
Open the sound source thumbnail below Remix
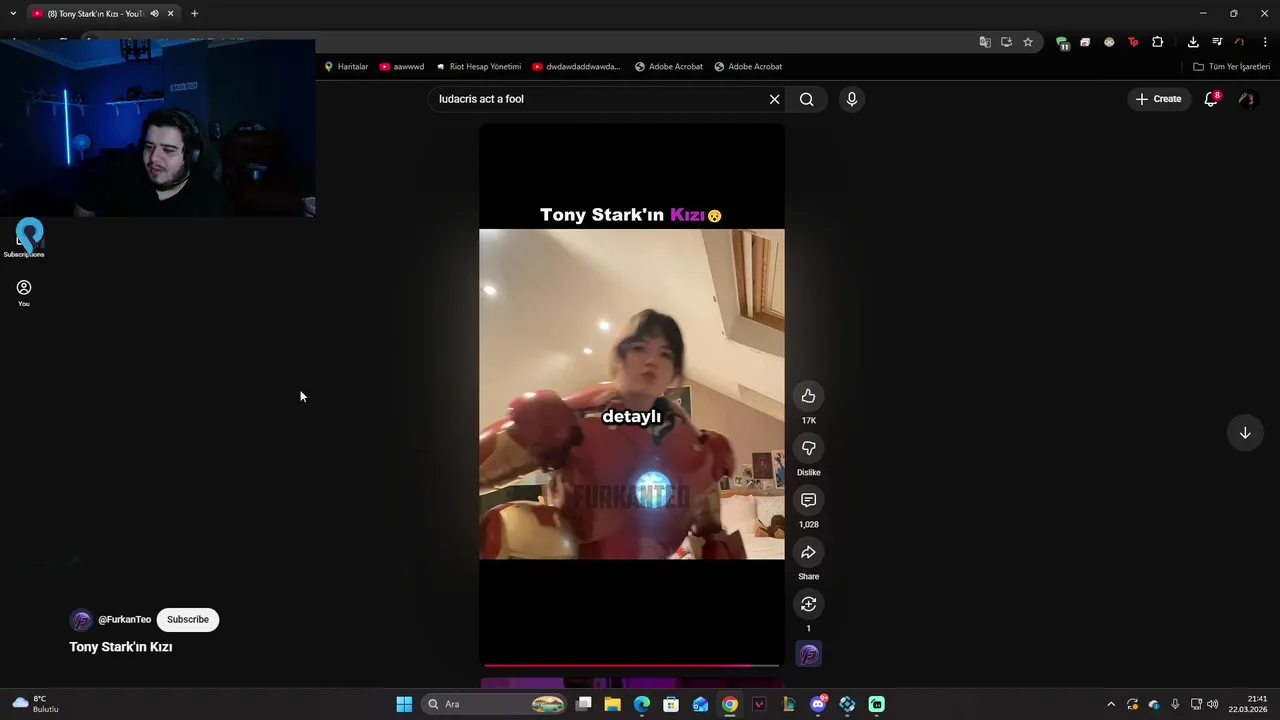809,654
